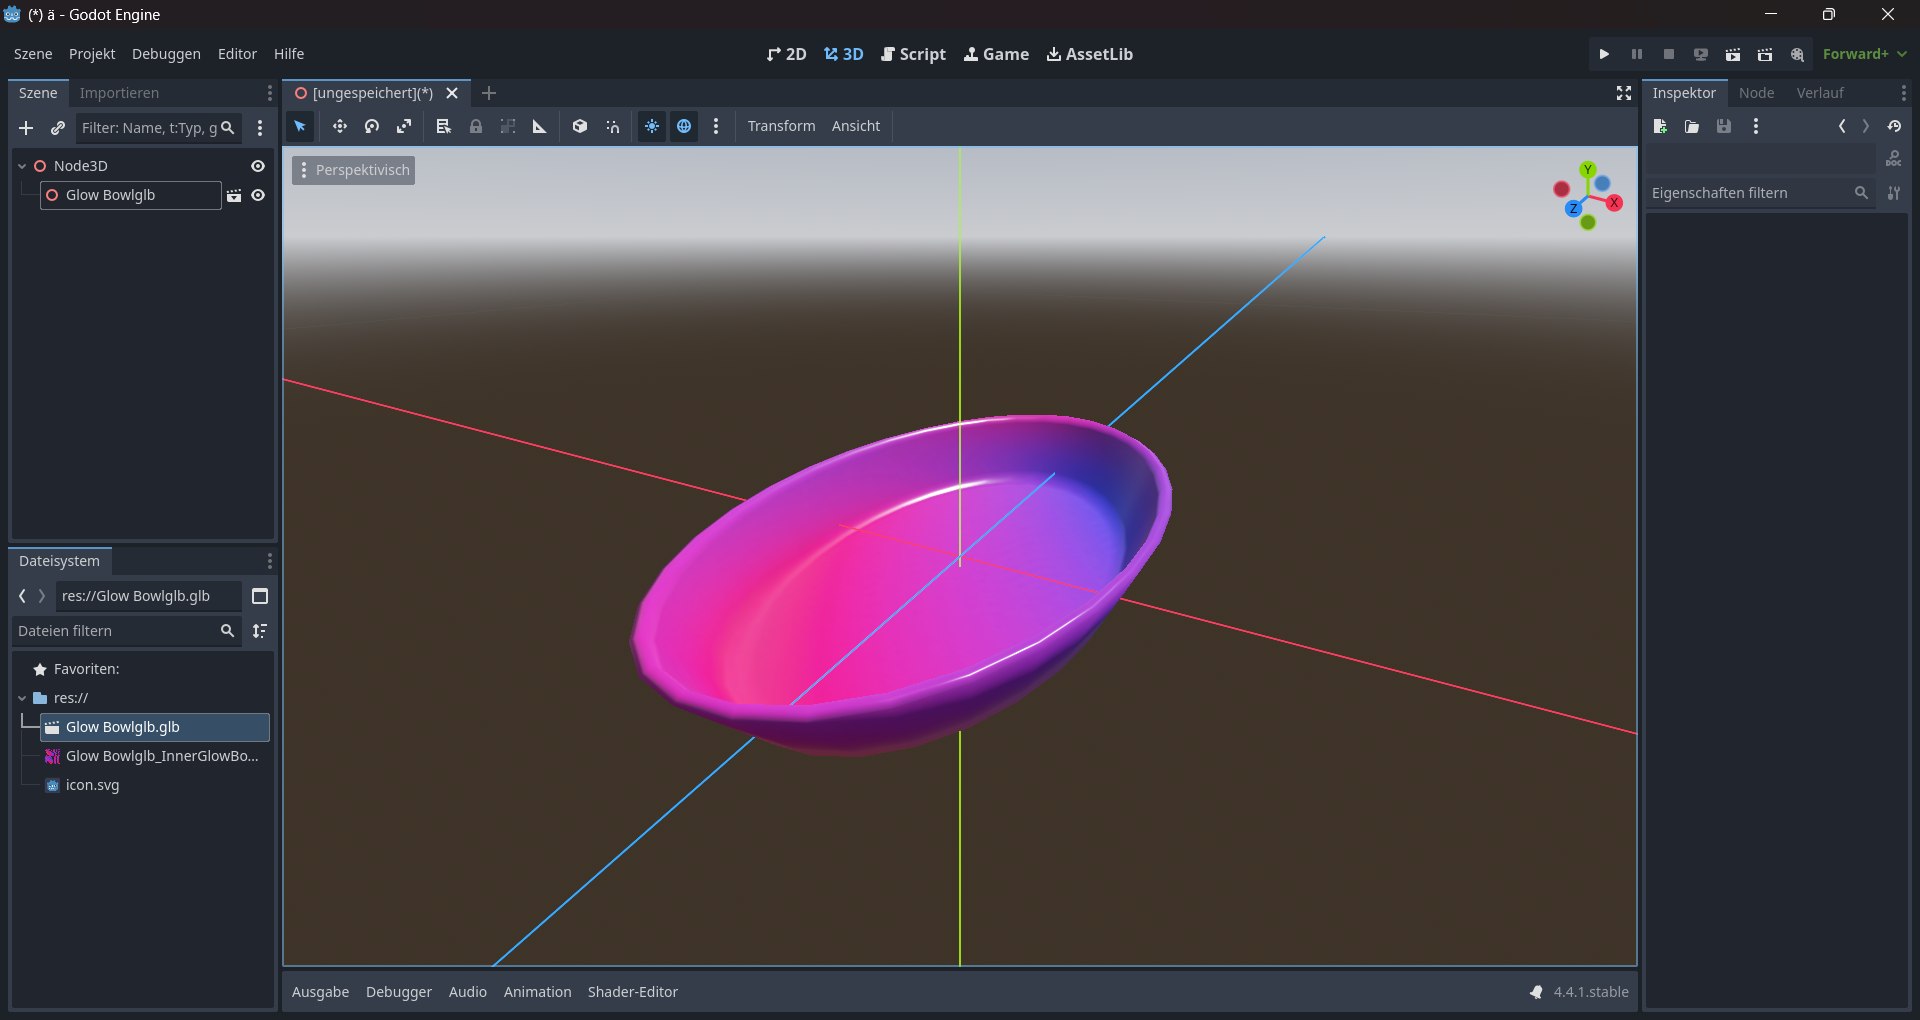The image size is (1920, 1020).
Task: Select the Rotate mode tool
Action: point(372,126)
